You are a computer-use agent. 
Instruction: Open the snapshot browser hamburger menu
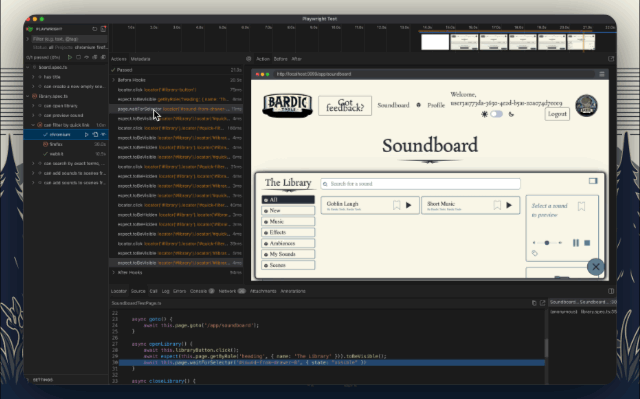point(602,74)
